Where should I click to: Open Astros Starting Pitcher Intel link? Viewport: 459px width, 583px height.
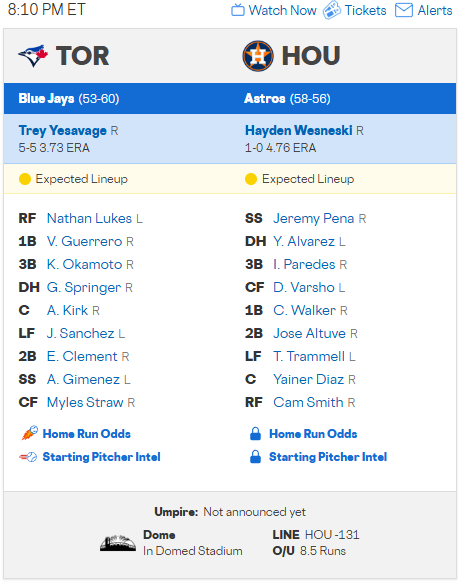(x=328, y=457)
